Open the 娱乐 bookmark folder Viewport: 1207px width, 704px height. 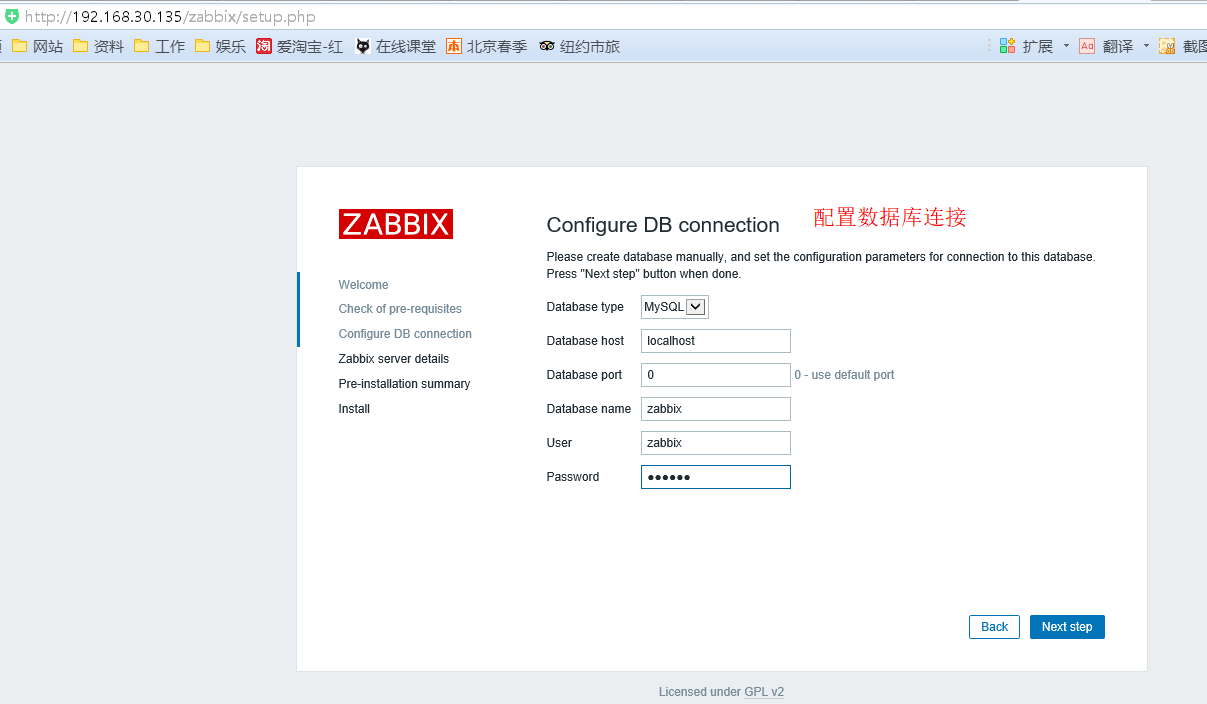pyautogui.click(x=221, y=46)
